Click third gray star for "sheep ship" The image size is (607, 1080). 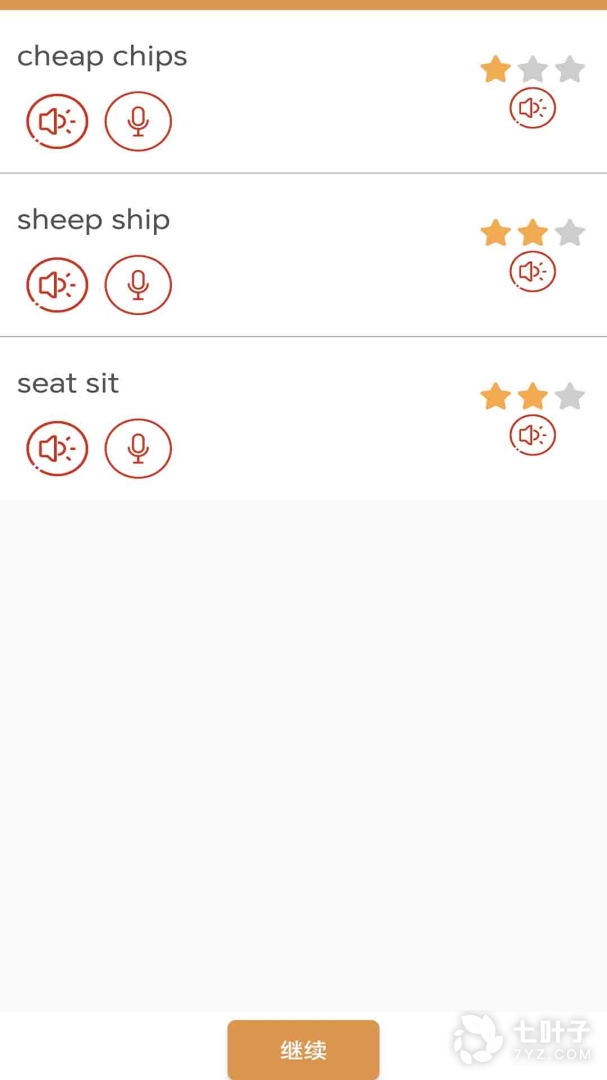[570, 233]
